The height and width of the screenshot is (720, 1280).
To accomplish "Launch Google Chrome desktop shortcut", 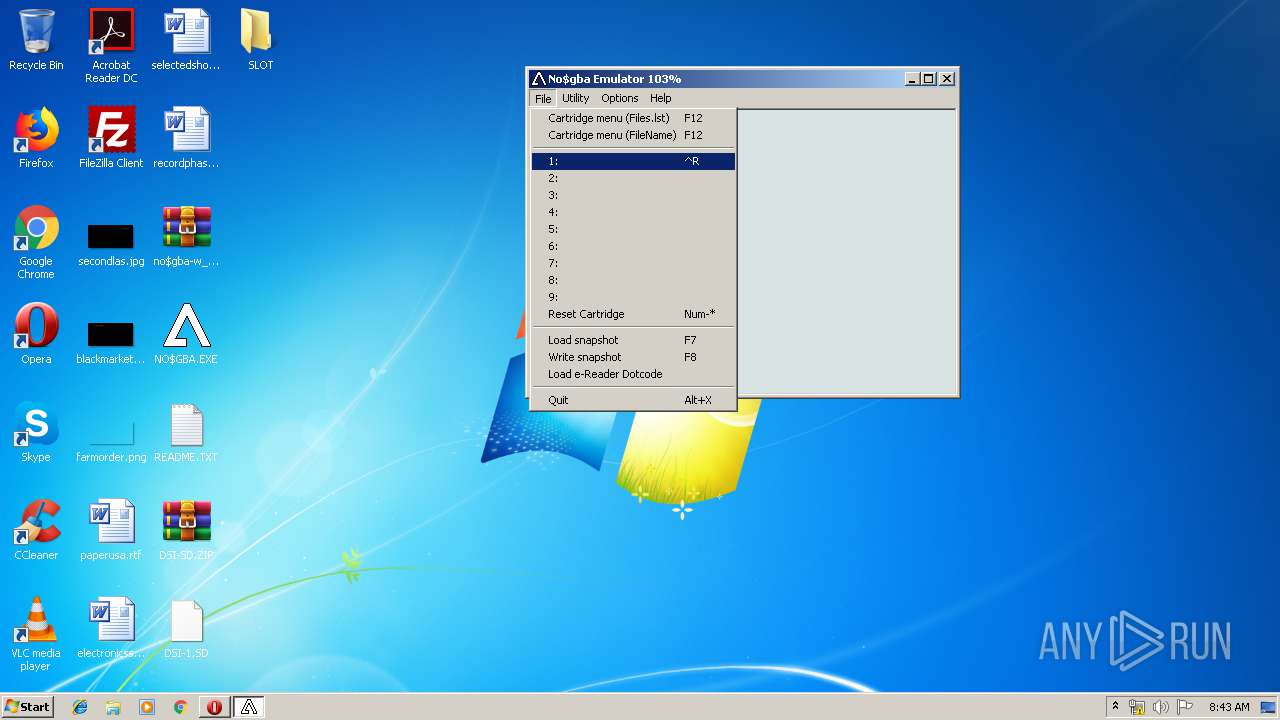I will point(36,242).
